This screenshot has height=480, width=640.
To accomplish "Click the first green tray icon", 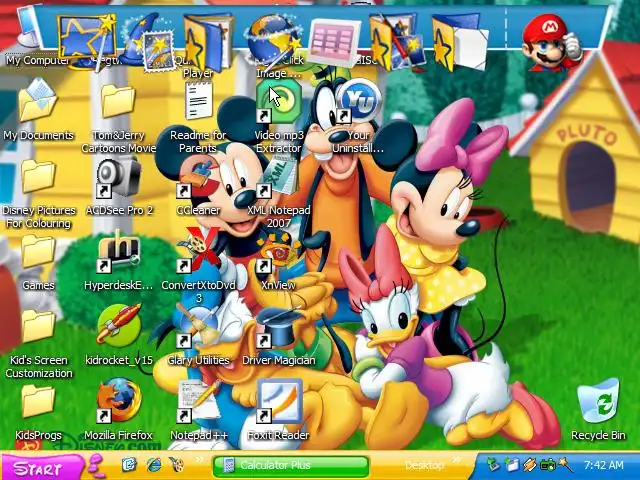I will [x=493, y=464].
